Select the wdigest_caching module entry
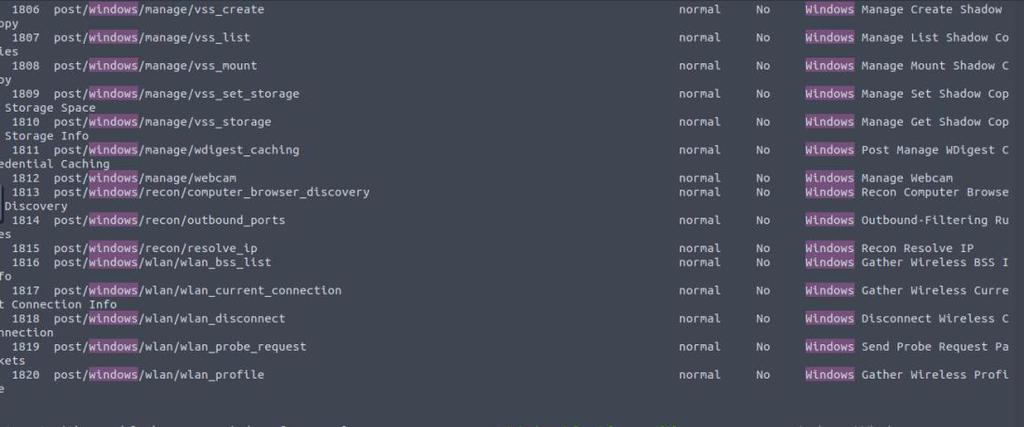Screen dimensions: 1024x427 tap(176, 150)
